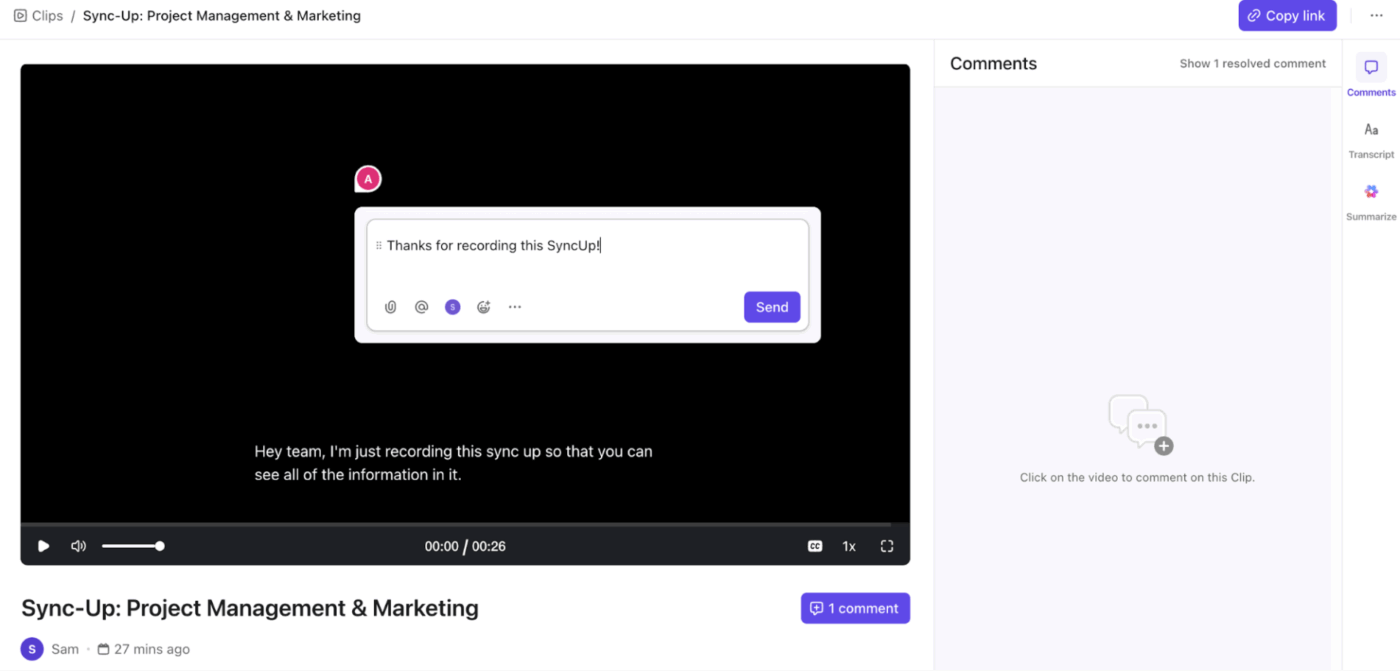This screenshot has width=1400, height=671.
Task: Open the 1x playback speed selector
Action: [849, 546]
